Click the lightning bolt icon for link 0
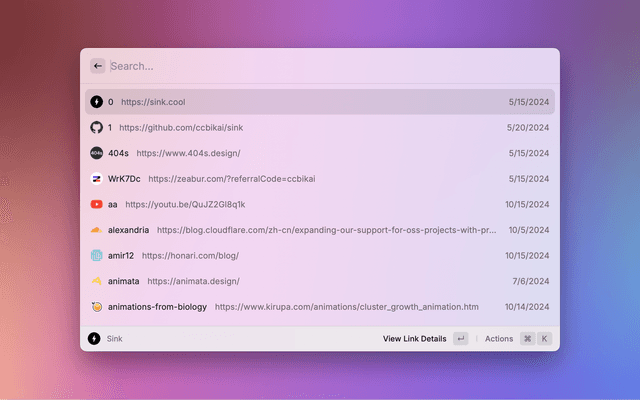Screen dimensions: 640x400 coord(96,102)
